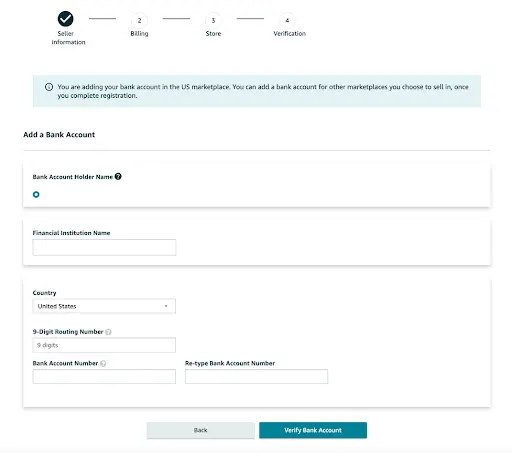Select the step 2 Billing circle
Viewport: 512px width, 457px height.
click(139, 20)
